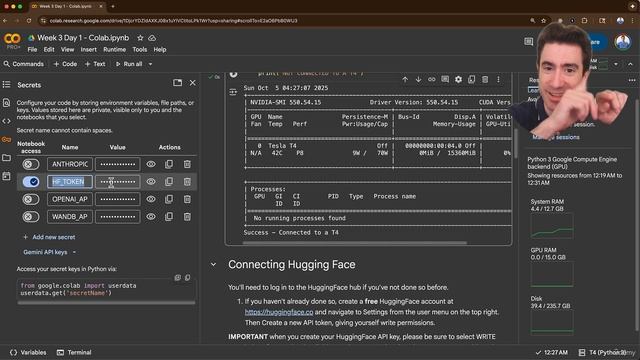Viewport: 640px width, 360px height.
Task: Delete the WANDB_AP secret
Action: 187,217
